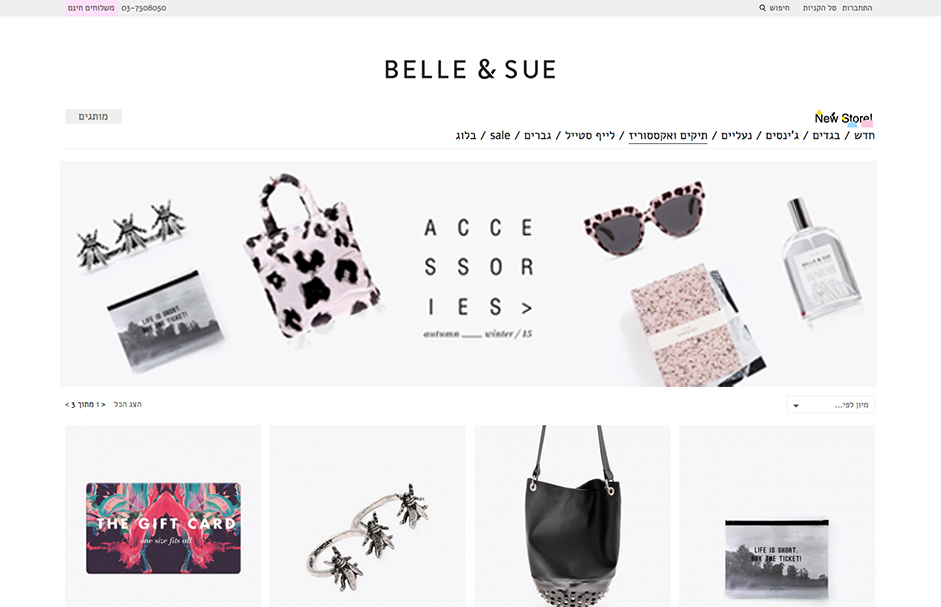Open the גברים menu item
This screenshot has width=941, height=607.
[x=538, y=135]
